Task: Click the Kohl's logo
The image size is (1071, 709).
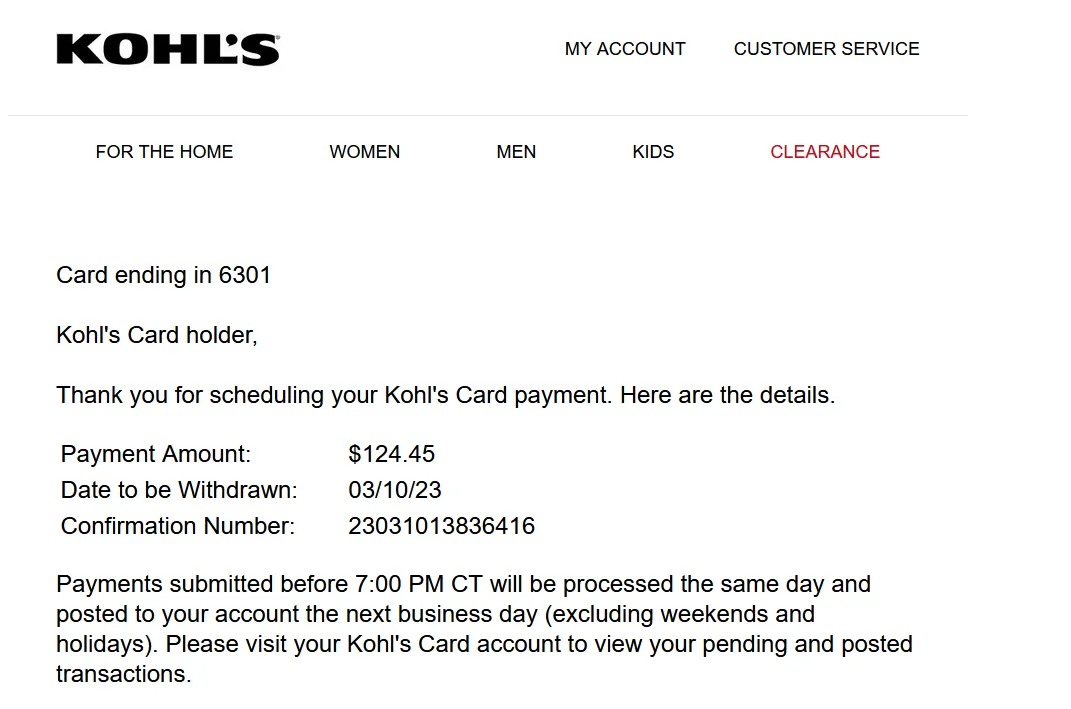Action: pyautogui.click(x=168, y=49)
